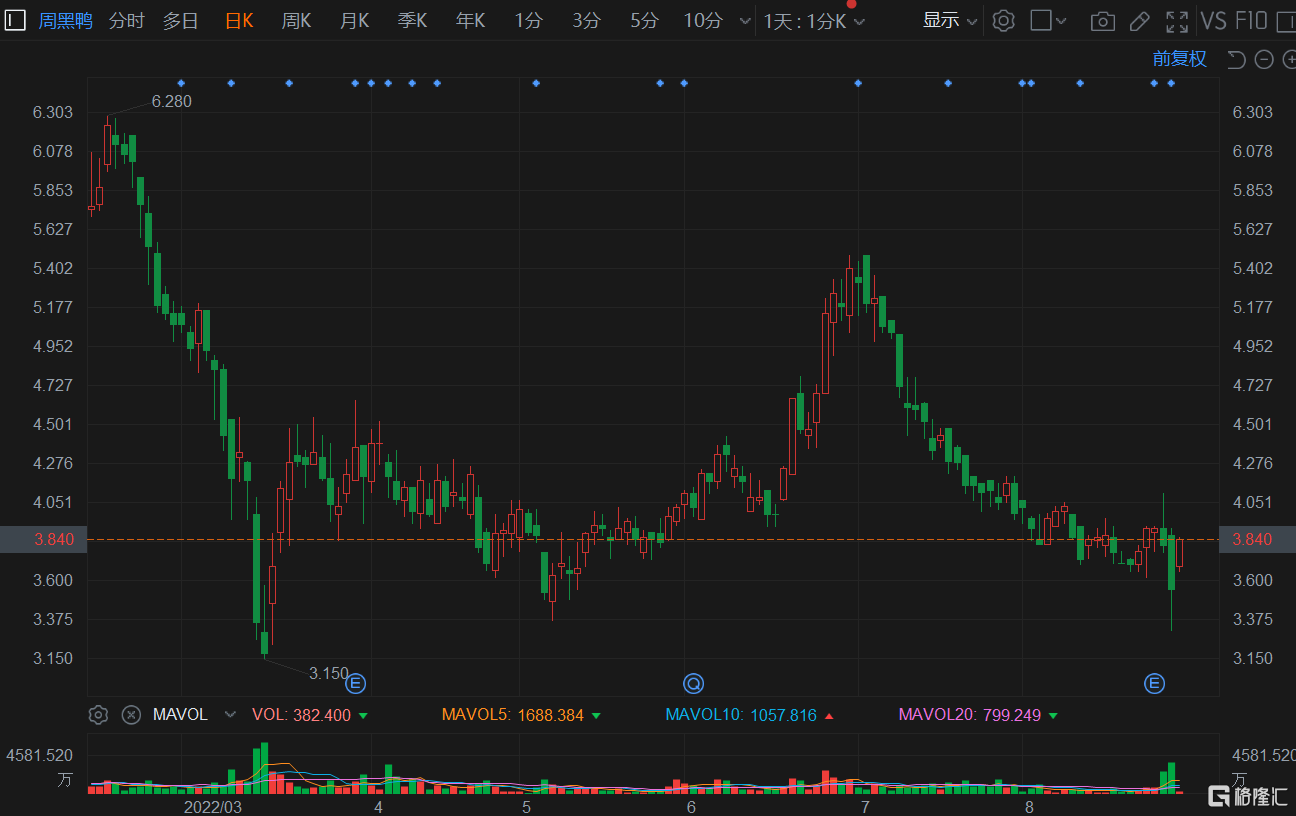The width and height of the screenshot is (1296, 816).
Task: Click the MAVOL5 1688.384 readout
Action: tap(522, 715)
